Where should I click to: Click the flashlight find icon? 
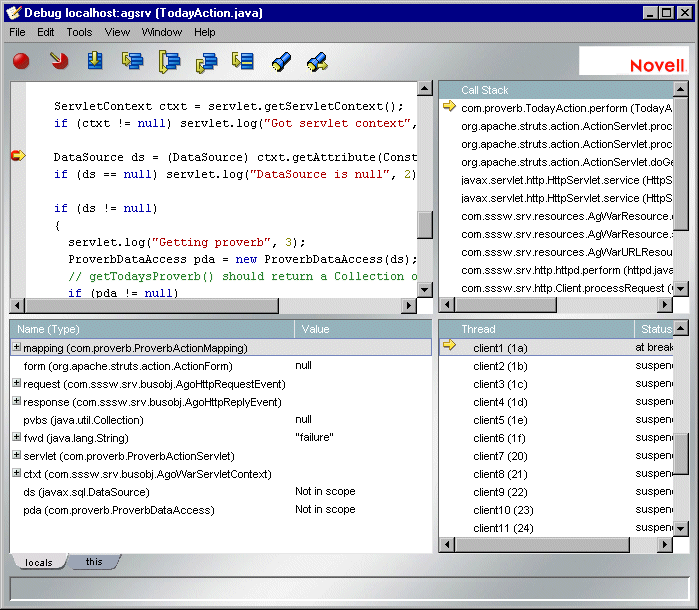[281, 62]
